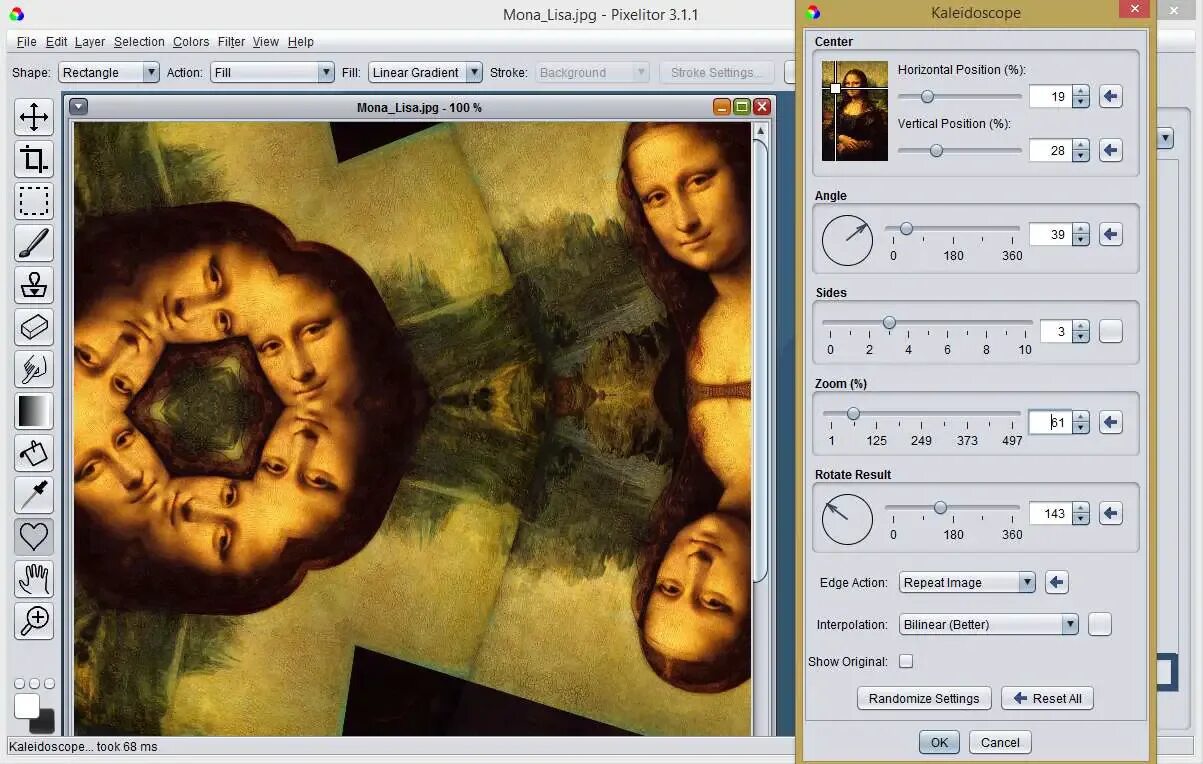Click the Sides slider handle
The image size is (1203, 764).
pos(889,323)
